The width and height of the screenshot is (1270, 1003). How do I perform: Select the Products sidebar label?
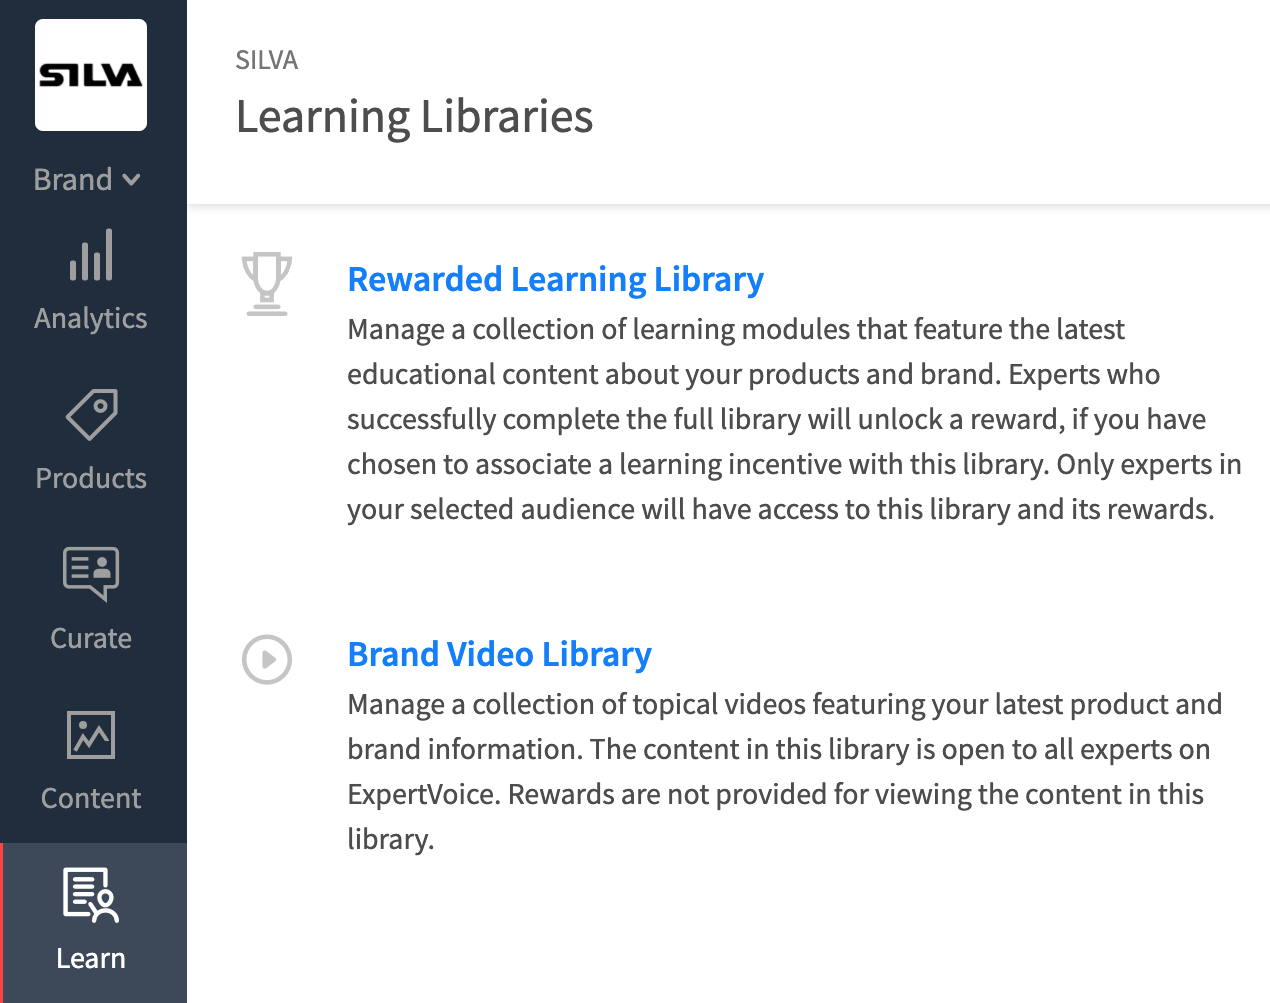tap(91, 478)
